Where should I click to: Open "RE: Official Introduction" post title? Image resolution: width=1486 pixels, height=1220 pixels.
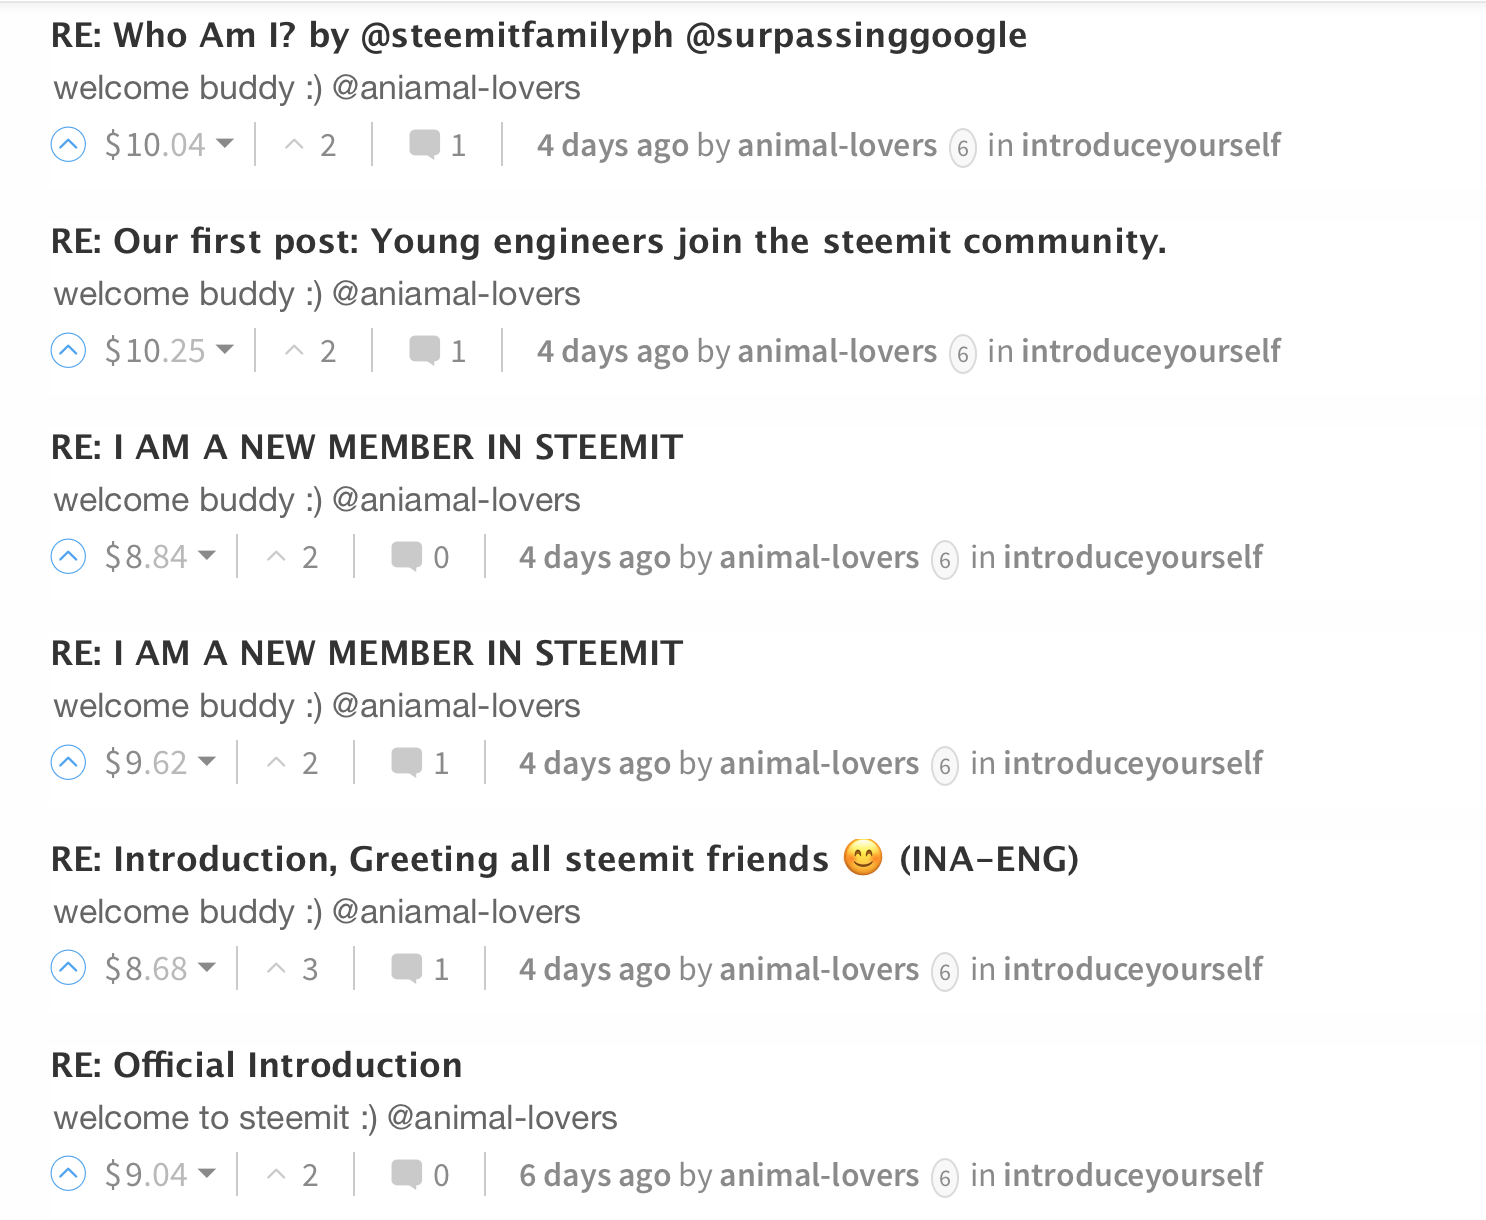coord(256,1066)
